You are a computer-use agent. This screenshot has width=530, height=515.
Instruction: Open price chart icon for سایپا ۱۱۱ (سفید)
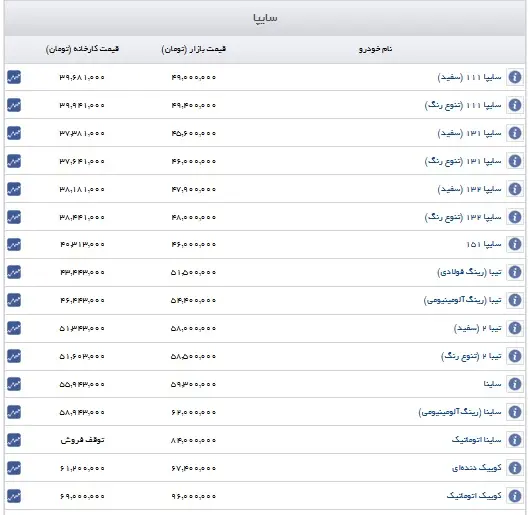[x=14, y=77]
